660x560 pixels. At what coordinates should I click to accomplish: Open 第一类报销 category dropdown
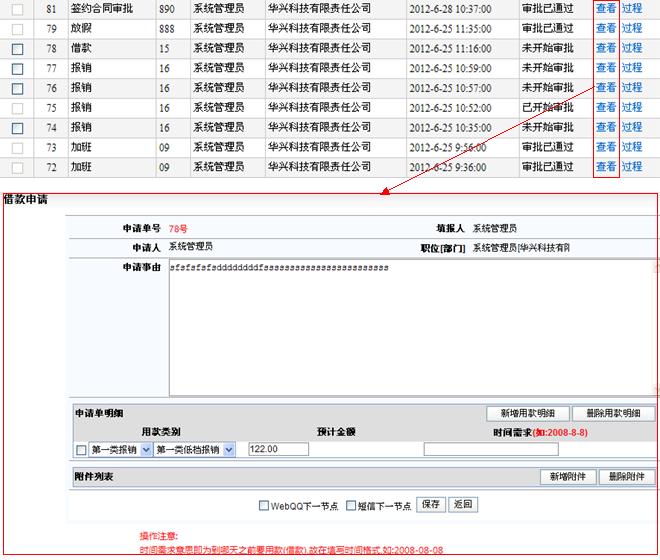click(x=120, y=450)
